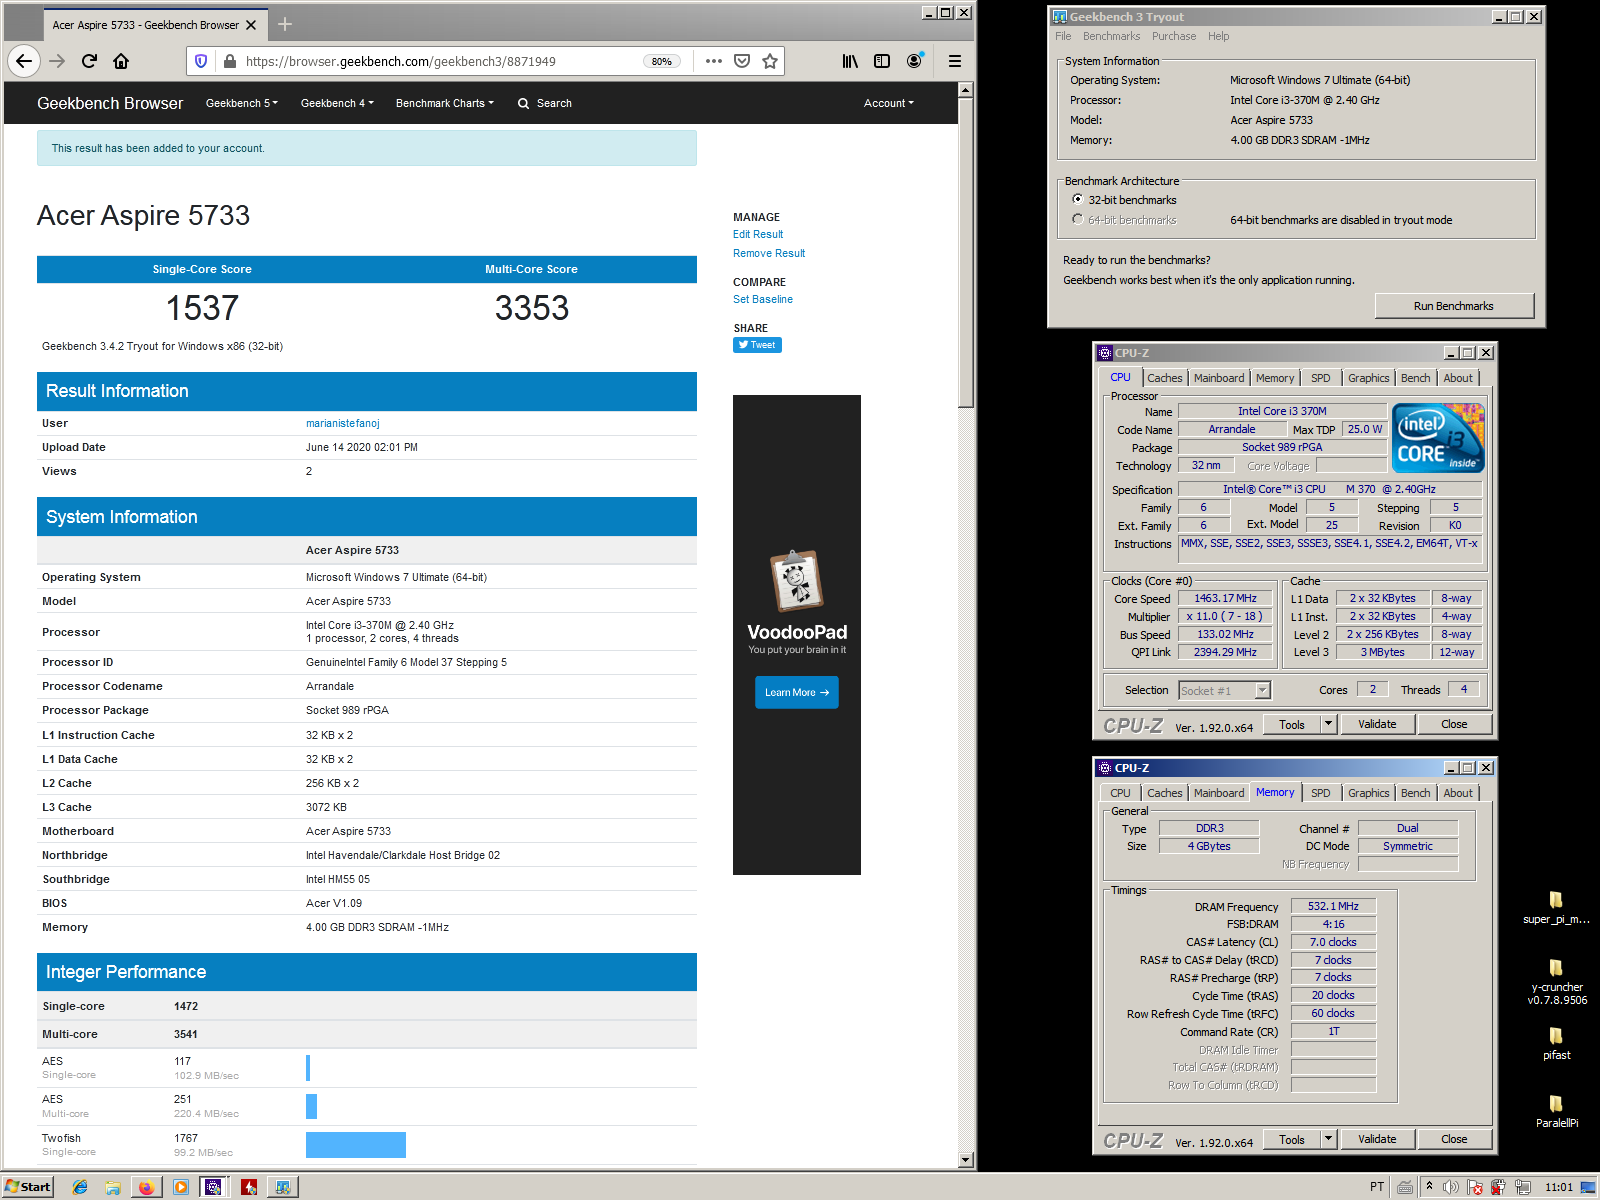
Task: Open the Help menu in Geekbench 3
Action: [x=1218, y=36]
